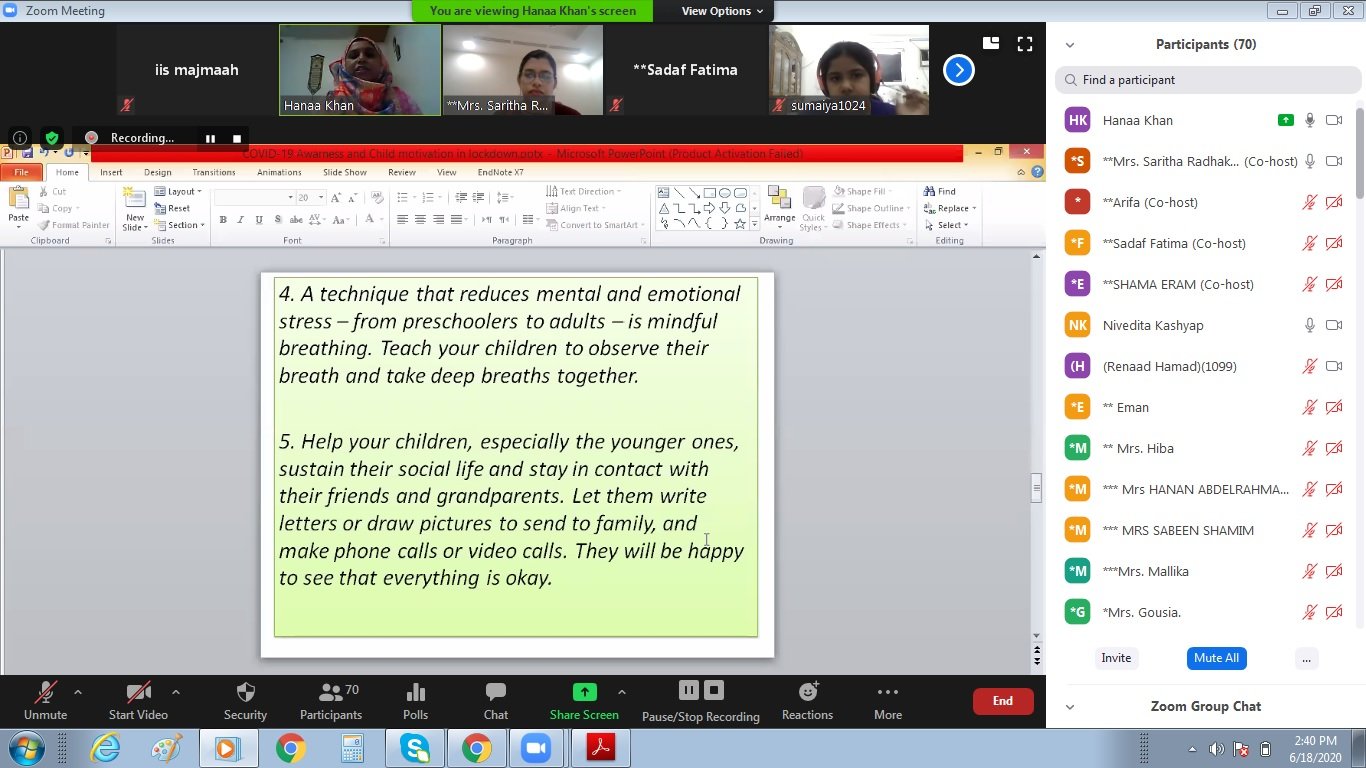Collapse the Zoom Group Chat panel chevron
This screenshot has height=768, width=1366.
coord(1070,707)
